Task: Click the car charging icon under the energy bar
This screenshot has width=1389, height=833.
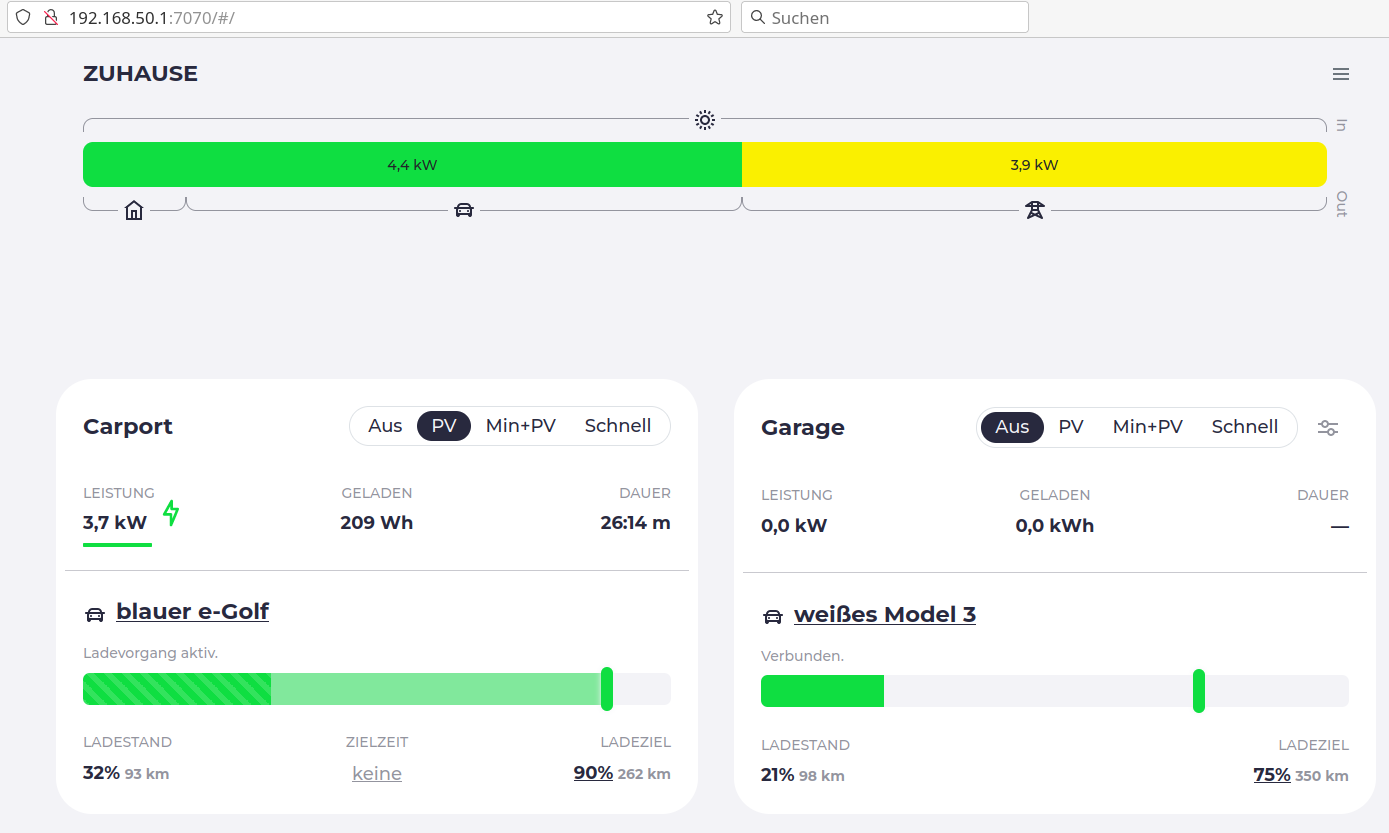Action: [464, 210]
